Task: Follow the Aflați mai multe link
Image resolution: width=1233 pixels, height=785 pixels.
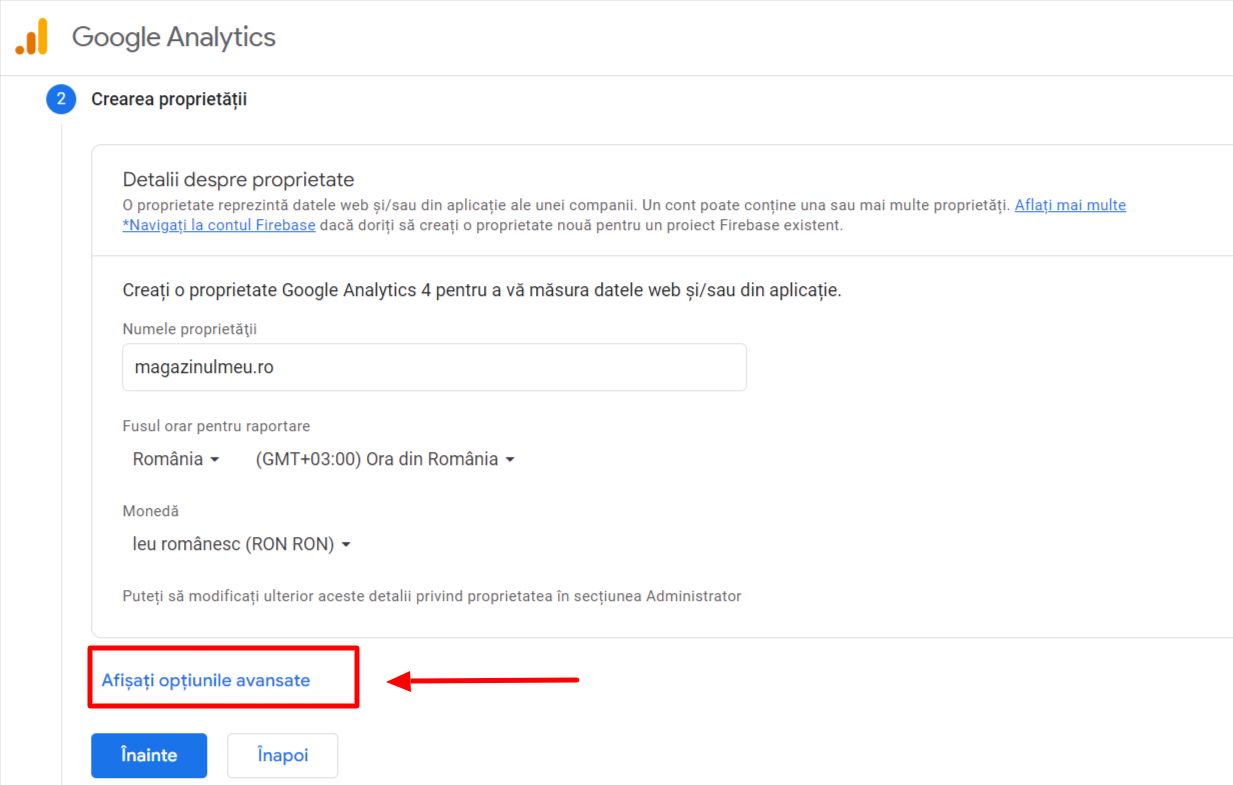Action: [x=1070, y=205]
